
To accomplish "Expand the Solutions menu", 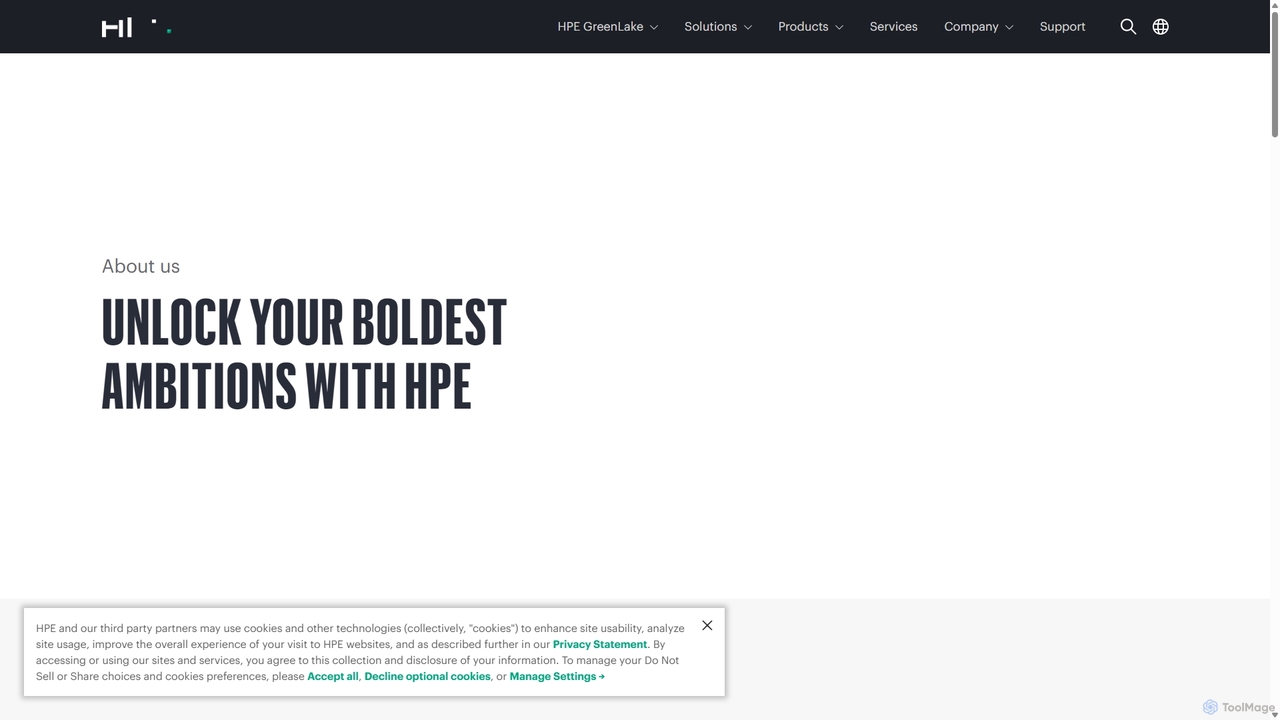I will coord(718,27).
